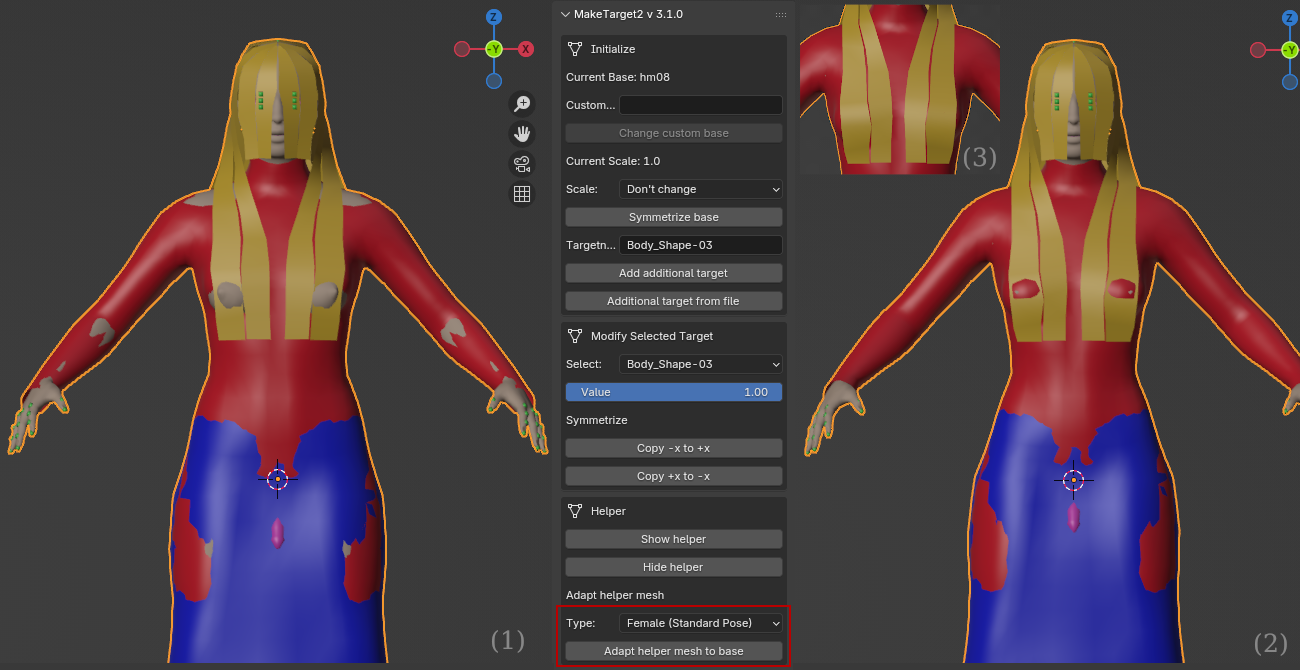Click Adapt helper mesh to base
1300x670 pixels.
673,651
